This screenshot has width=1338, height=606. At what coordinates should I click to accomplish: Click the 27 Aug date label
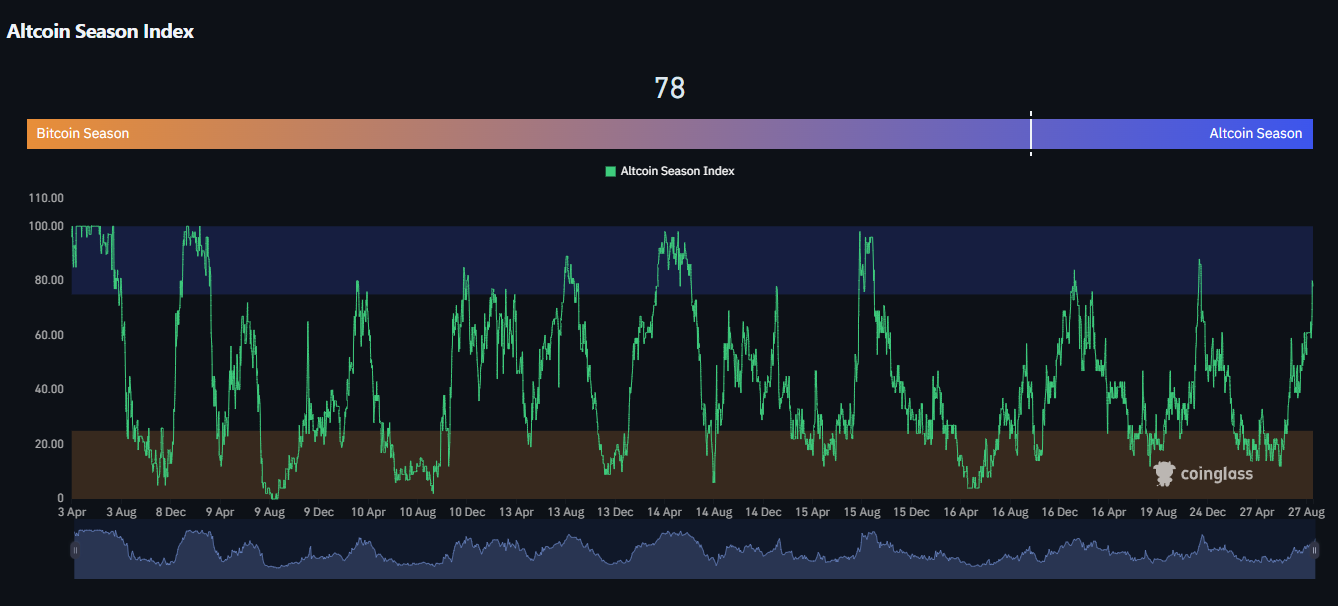(1307, 512)
